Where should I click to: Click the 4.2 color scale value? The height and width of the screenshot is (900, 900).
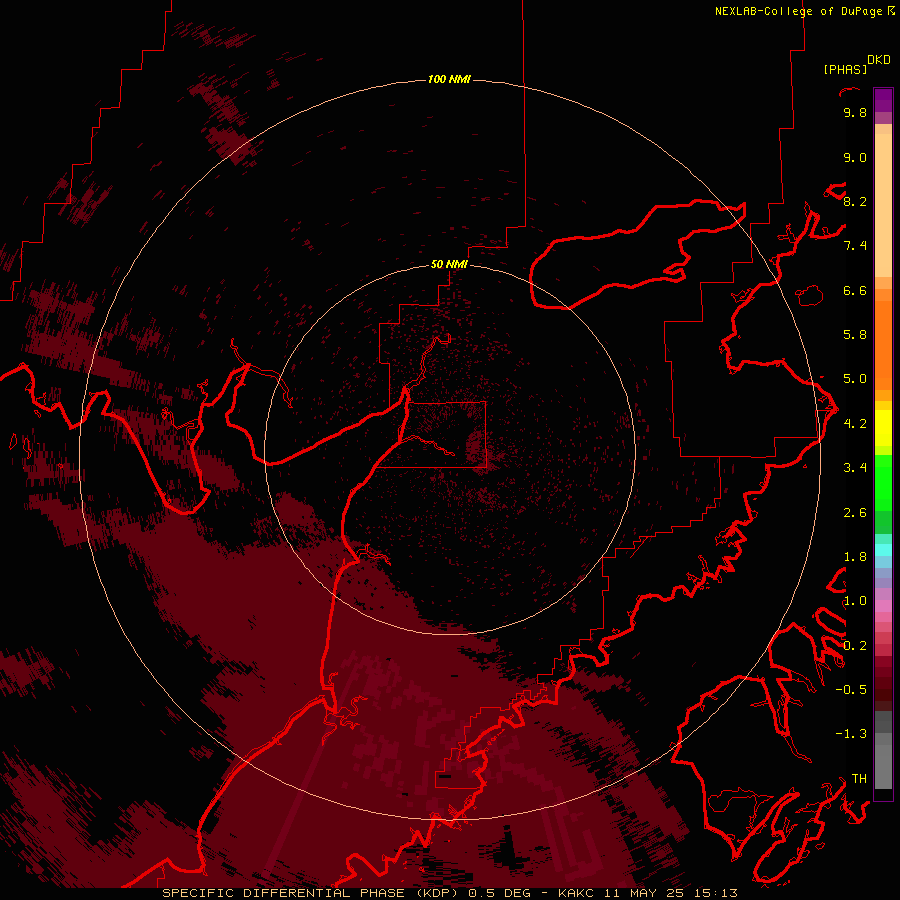pyautogui.click(x=855, y=424)
